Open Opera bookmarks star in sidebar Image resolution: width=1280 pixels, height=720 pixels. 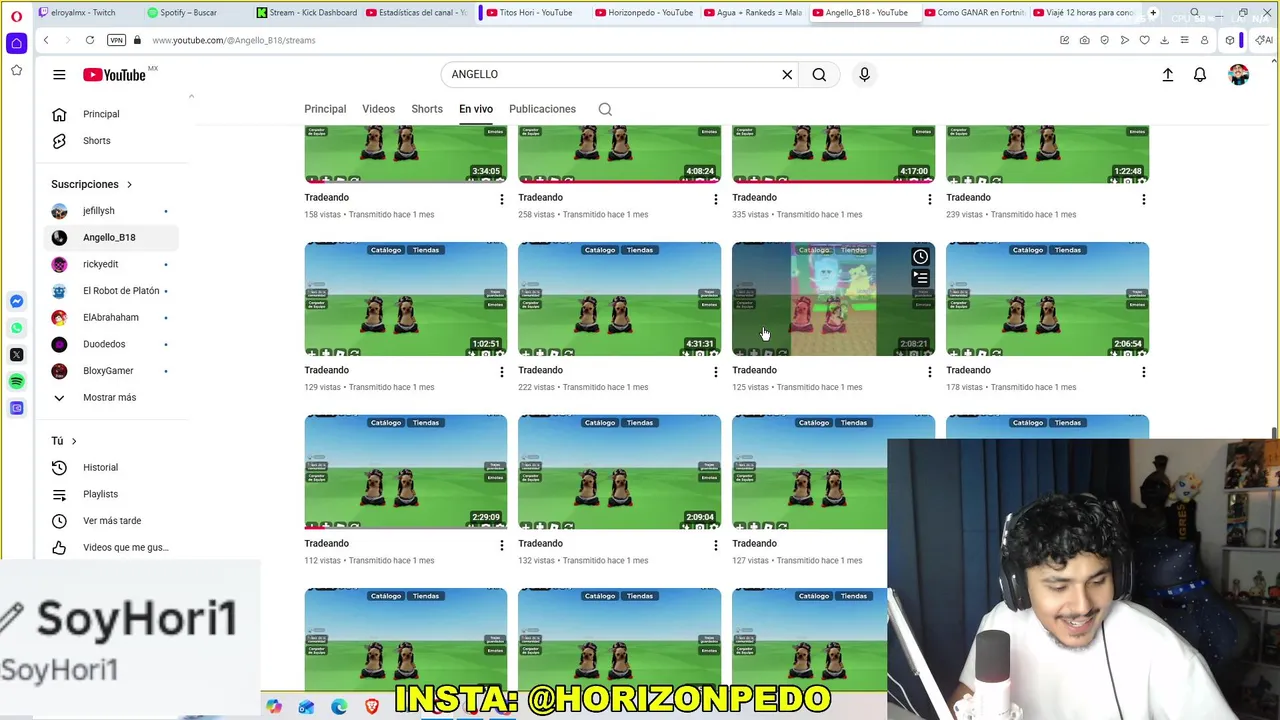pyautogui.click(x=16, y=70)
